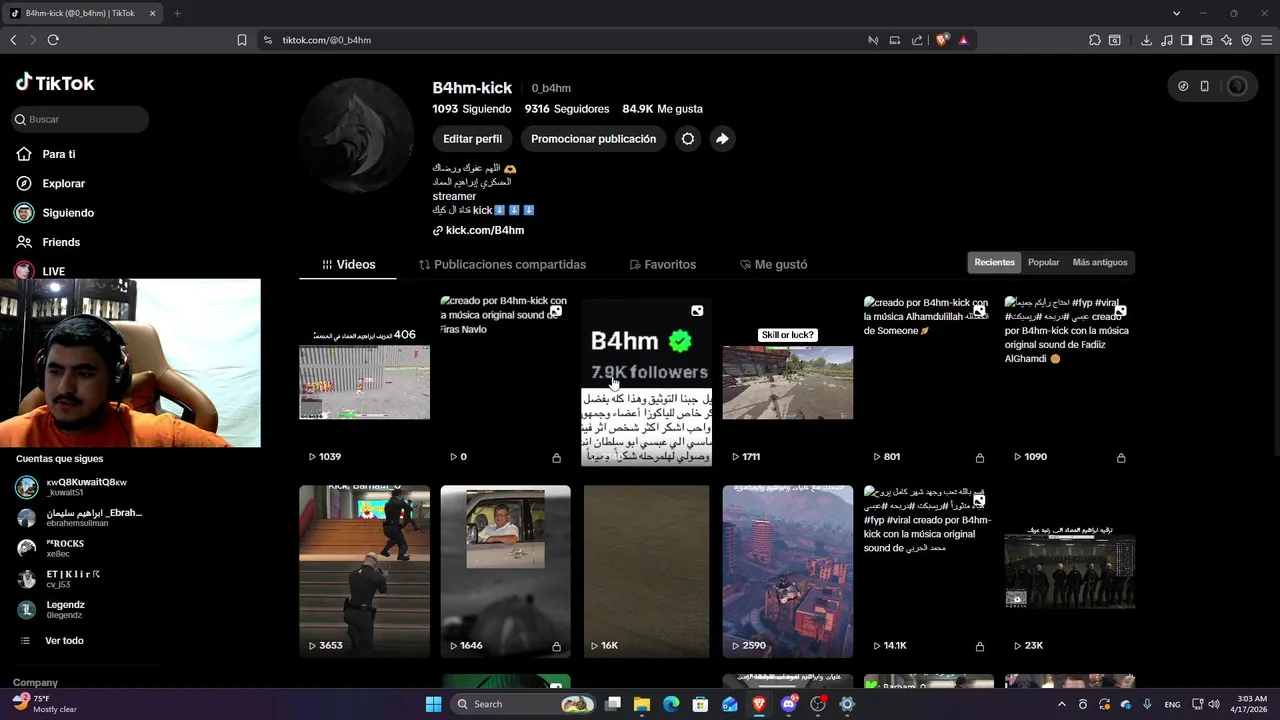Open the profile avatar picture
The width and height of the screenshot is (1280, 720).
[x=357, y=135]
